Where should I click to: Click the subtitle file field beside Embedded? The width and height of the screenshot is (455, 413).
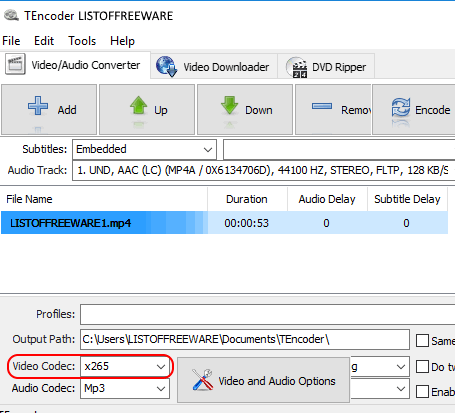[339, 149]
